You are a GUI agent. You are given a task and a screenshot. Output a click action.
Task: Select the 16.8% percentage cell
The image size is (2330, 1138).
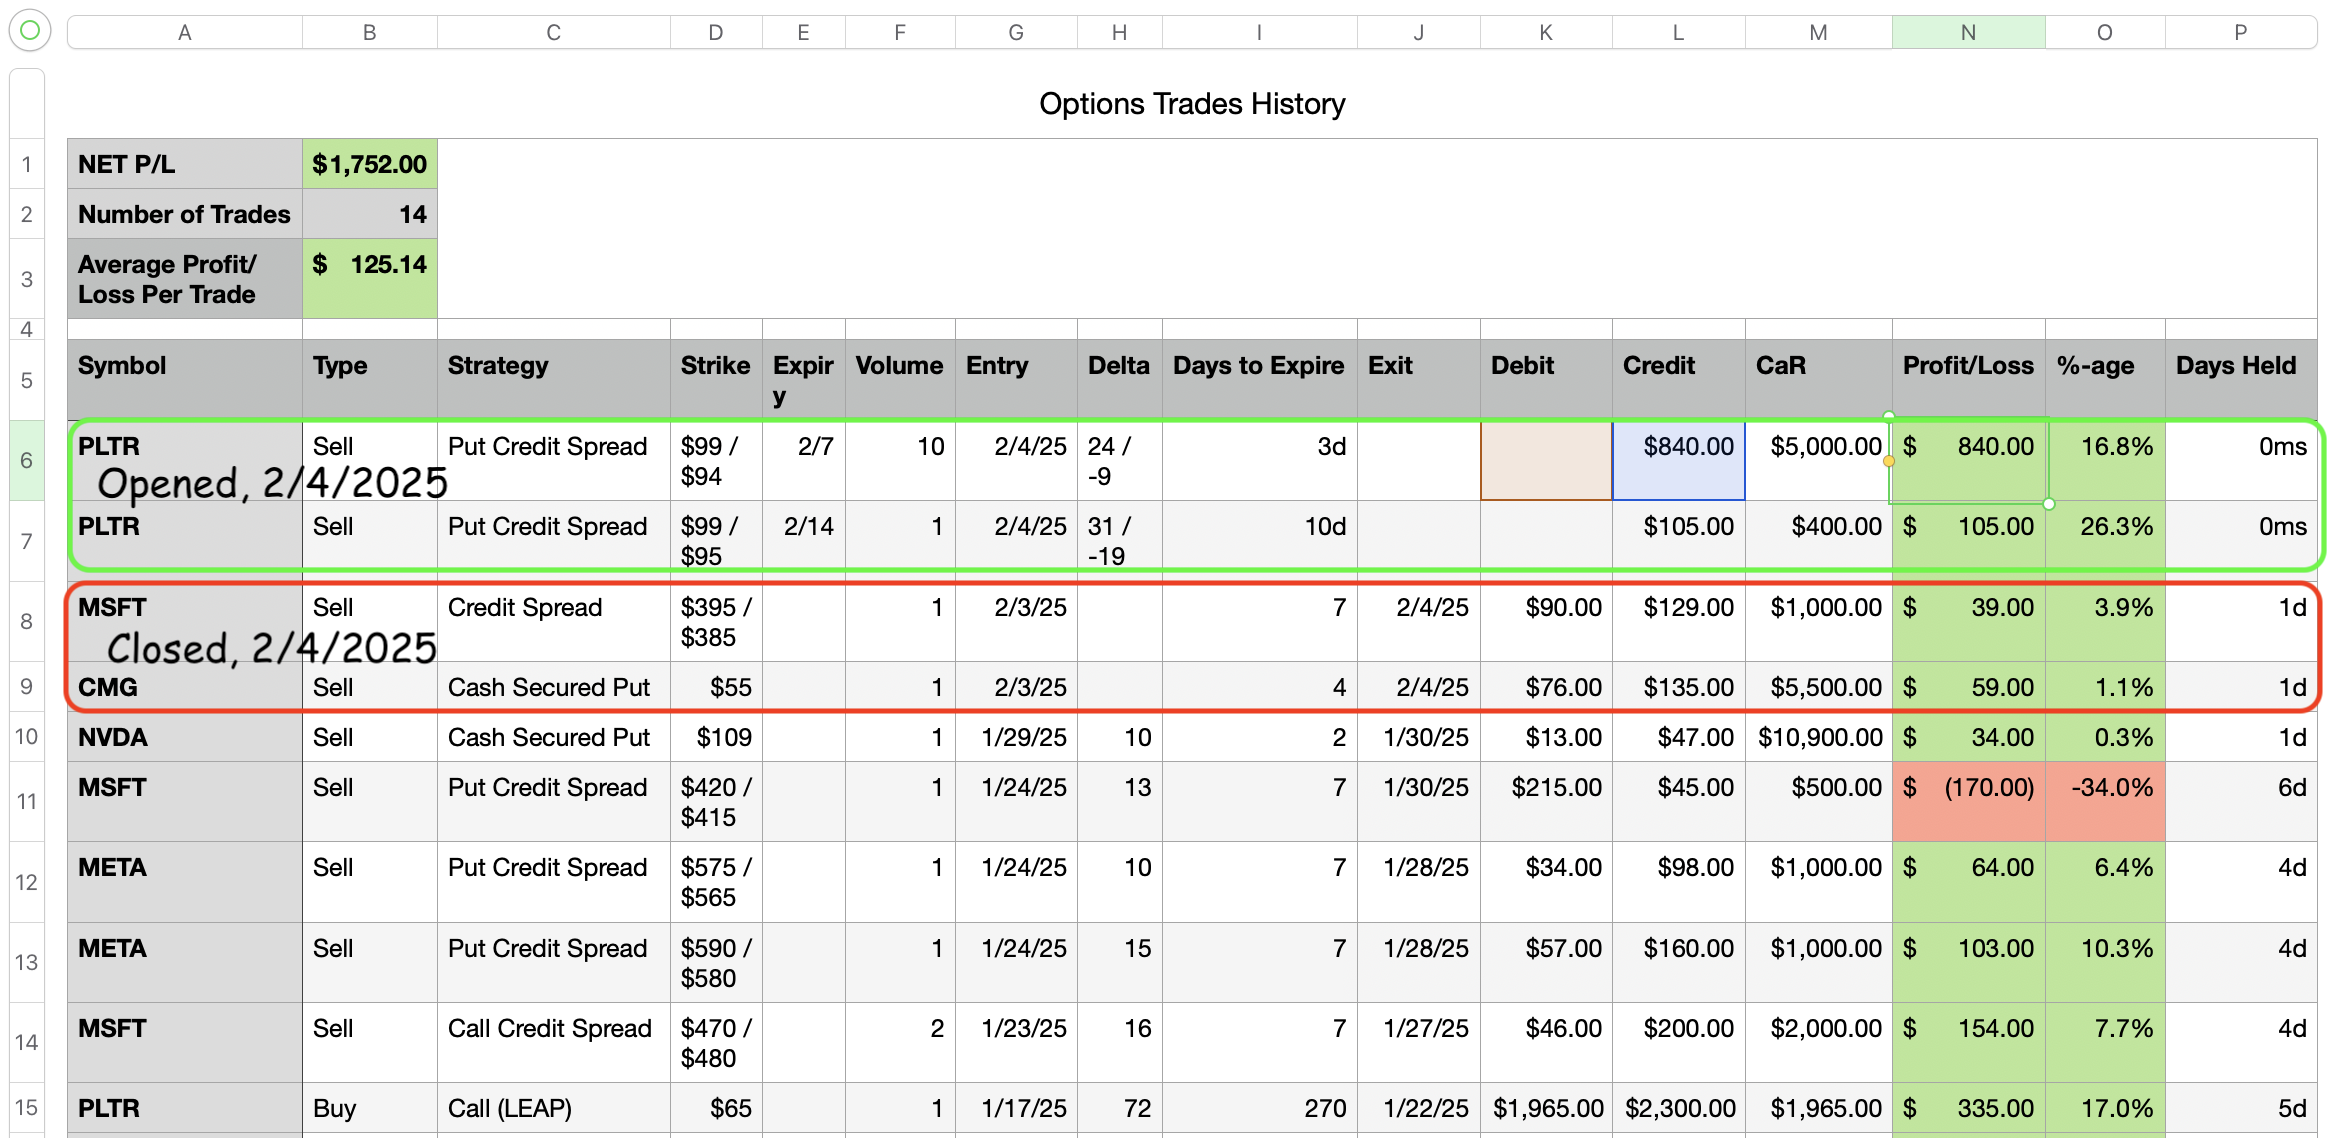[x=2105, y=460]
